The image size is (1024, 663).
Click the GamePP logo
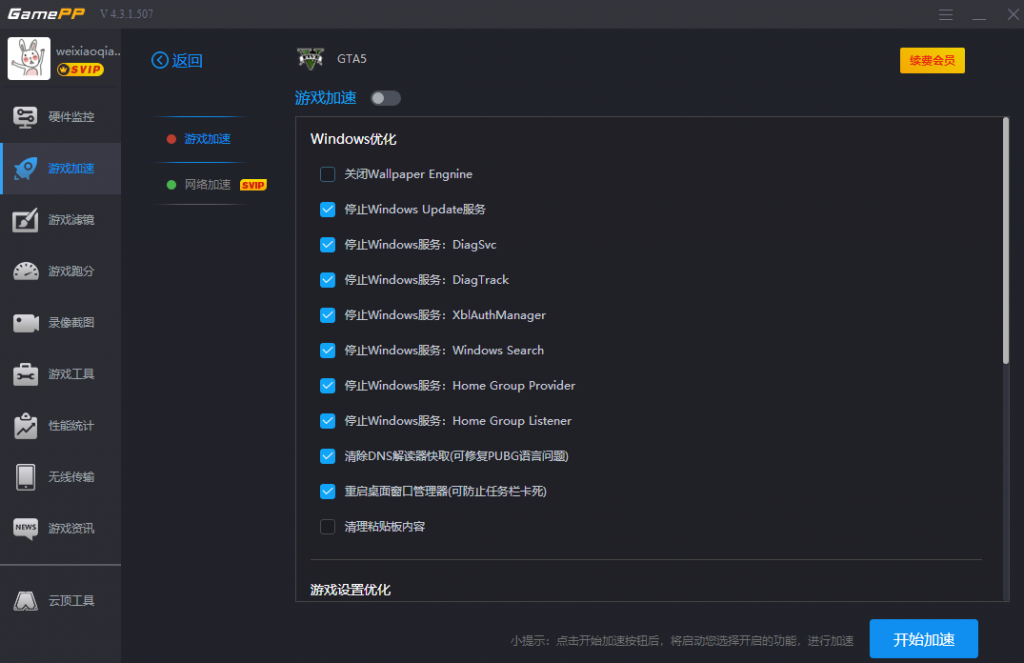point(46,14)
